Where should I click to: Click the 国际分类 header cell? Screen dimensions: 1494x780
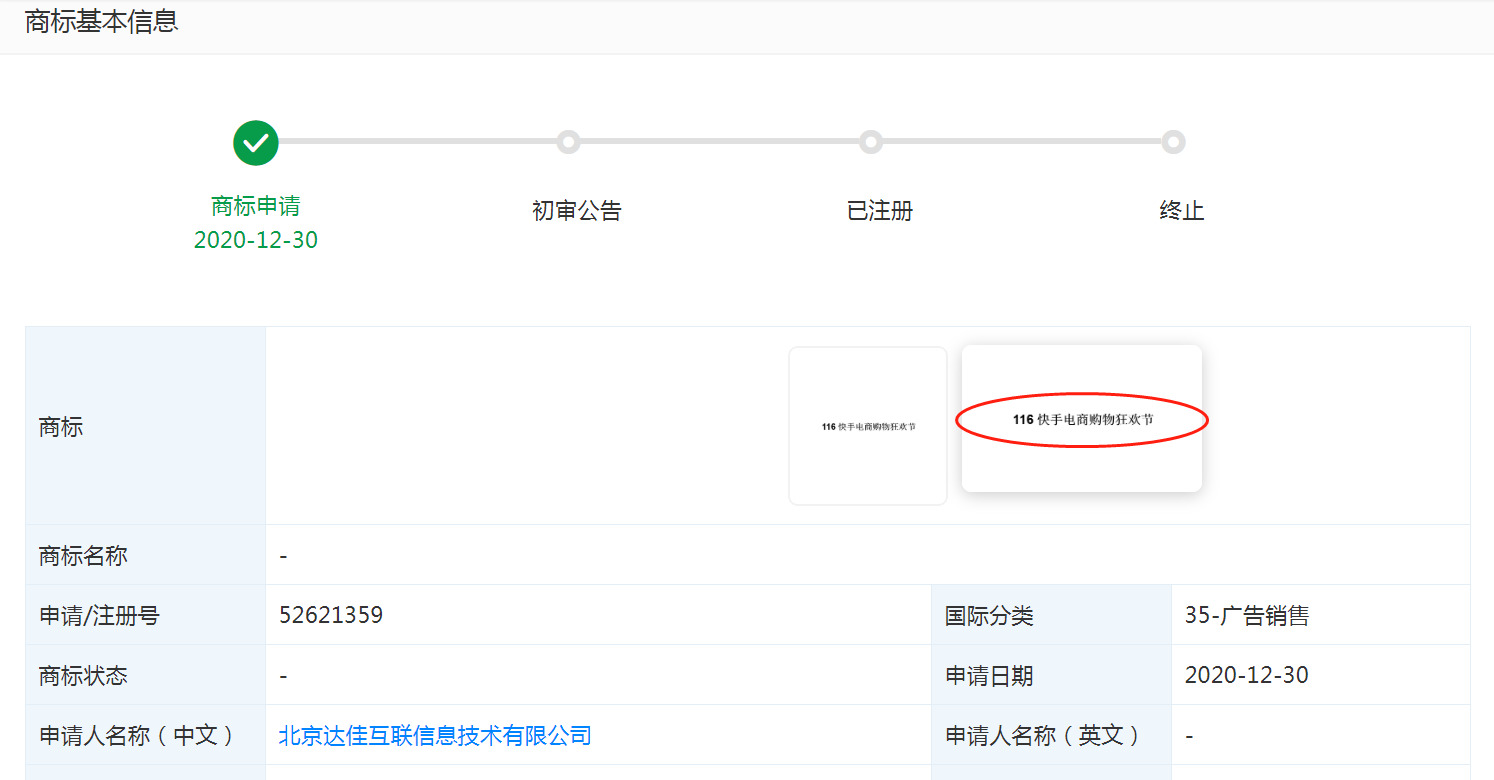(x=1051, y=615)
